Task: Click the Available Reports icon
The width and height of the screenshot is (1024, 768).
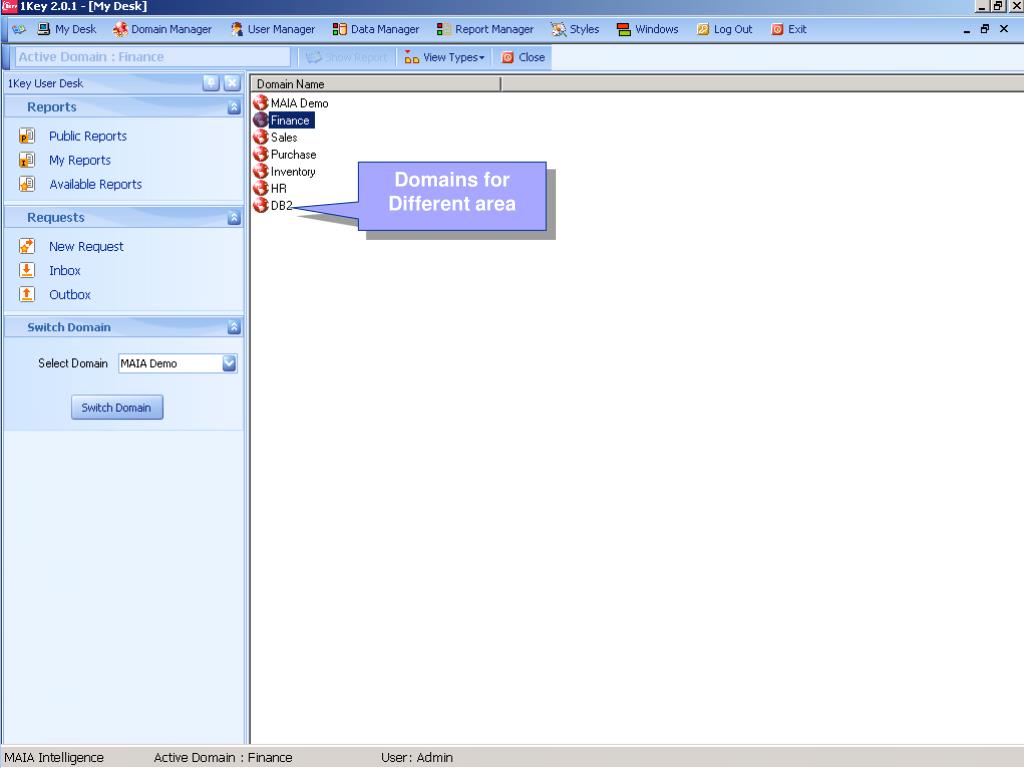Action: [x=28, y=184]
